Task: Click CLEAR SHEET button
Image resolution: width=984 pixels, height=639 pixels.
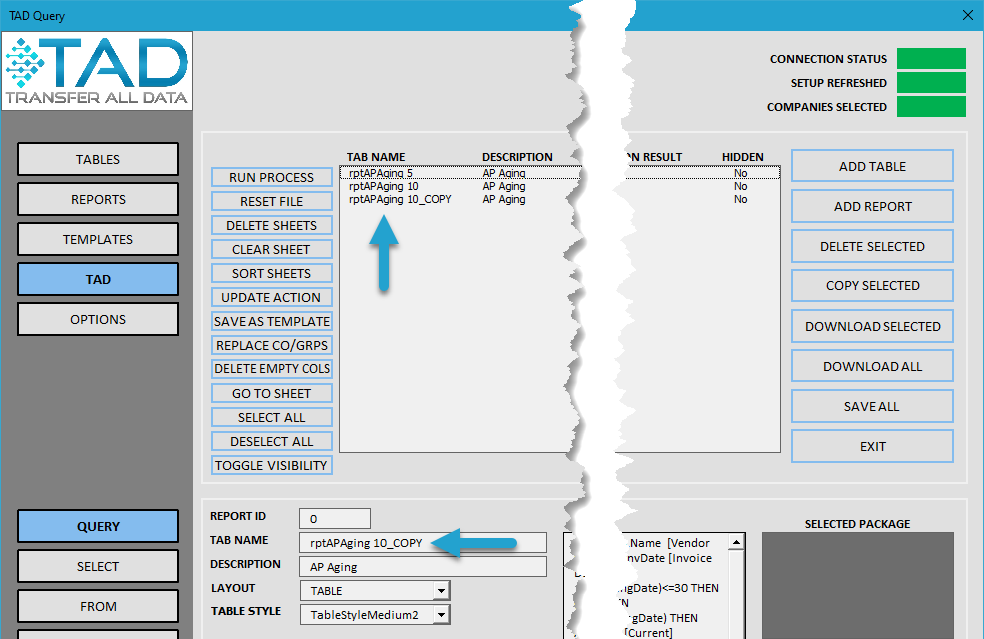Action: coord(272,249)
